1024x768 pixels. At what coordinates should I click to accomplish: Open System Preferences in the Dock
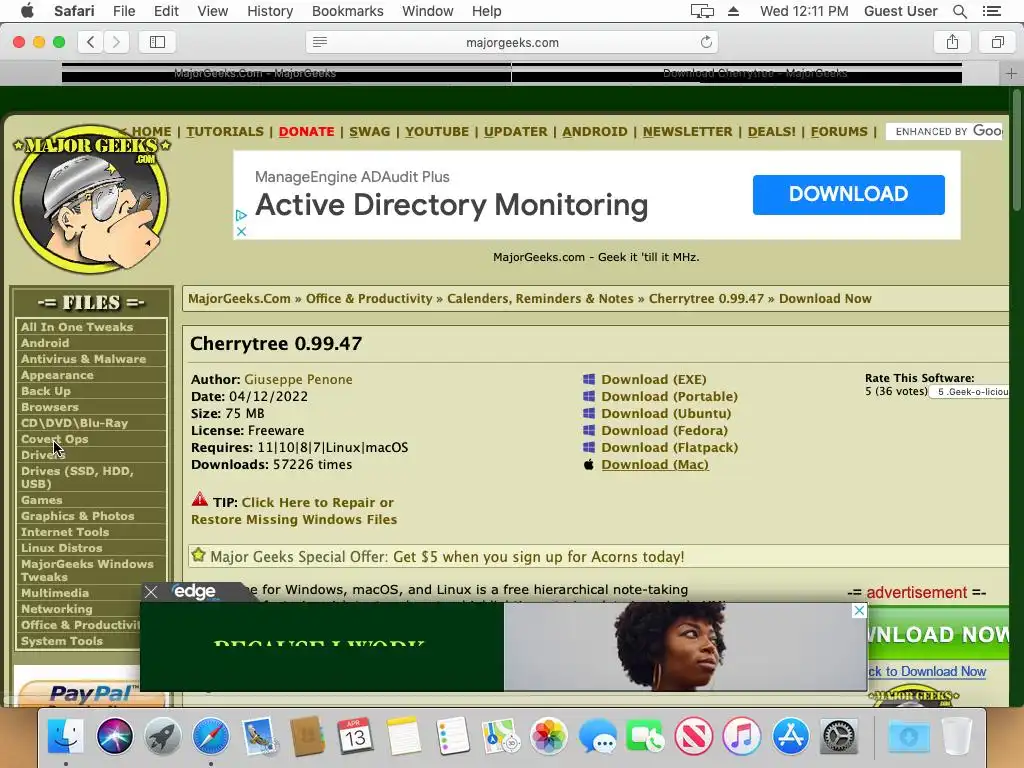839,735
